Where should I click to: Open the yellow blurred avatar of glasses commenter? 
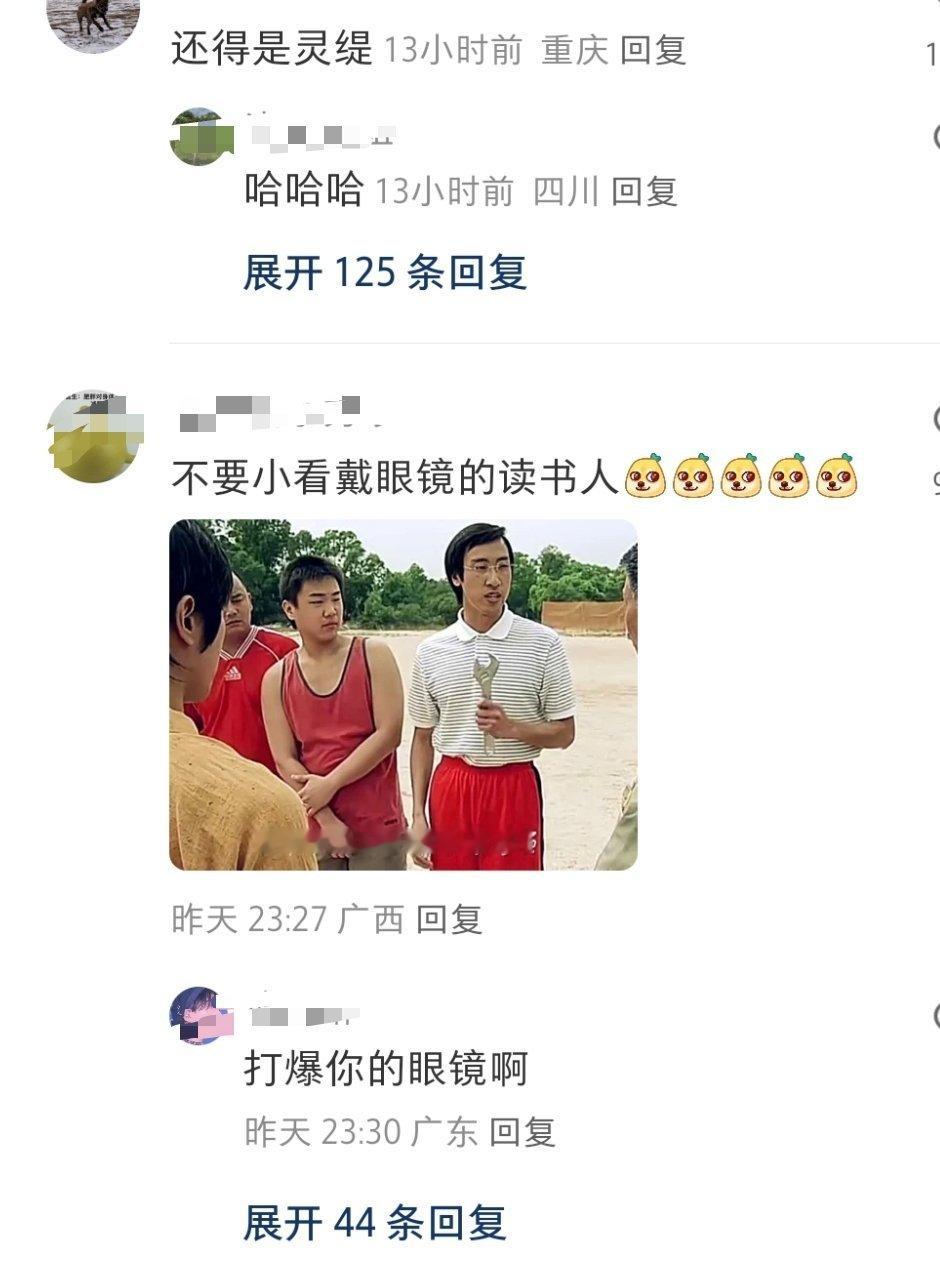(x=95, y=437)
